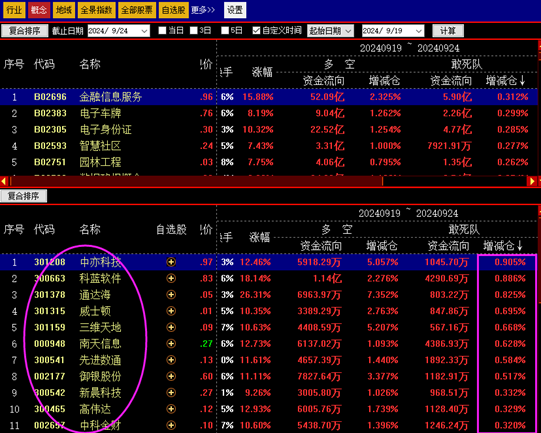
Task: Click the top 复合排序 button
Action: coord(24,31)
